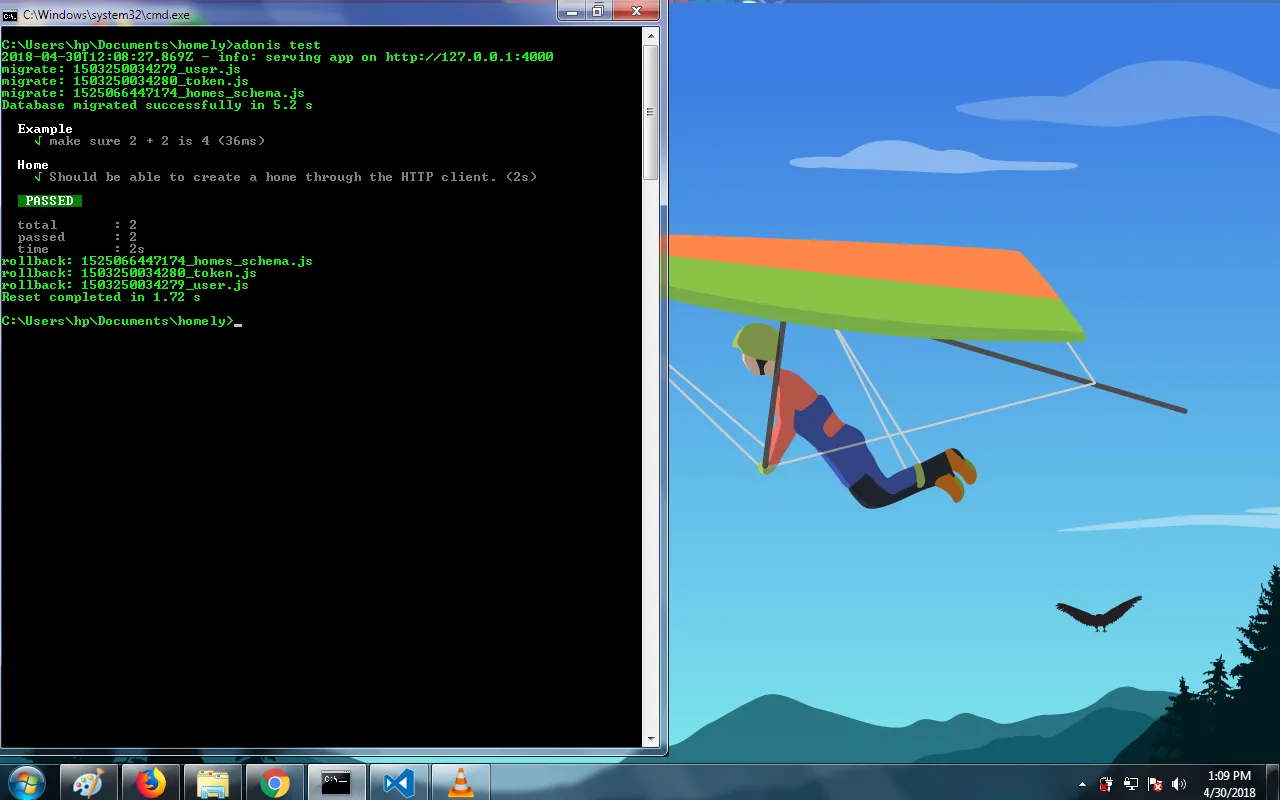Maximize the cmd.exe window
The image size is (1280, 800).
598,11
